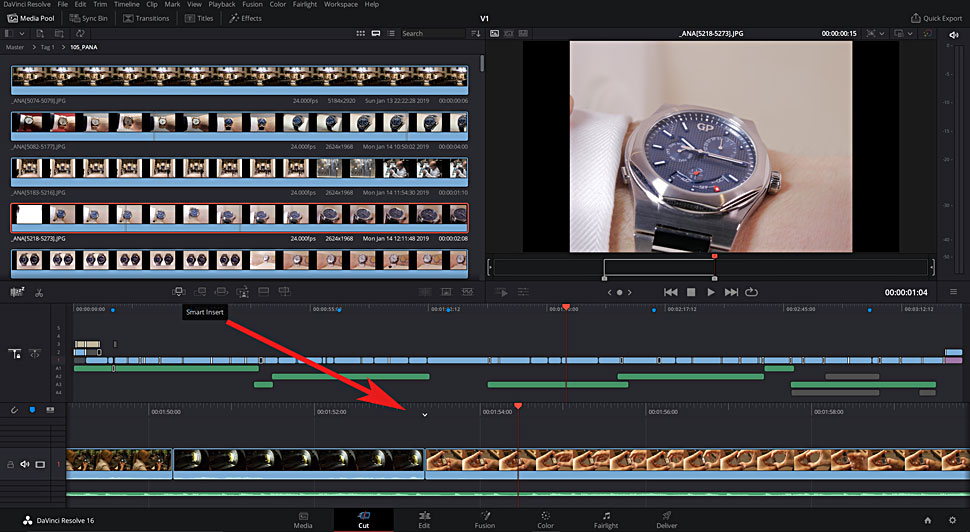Stop playback

(x=692, y=292)
